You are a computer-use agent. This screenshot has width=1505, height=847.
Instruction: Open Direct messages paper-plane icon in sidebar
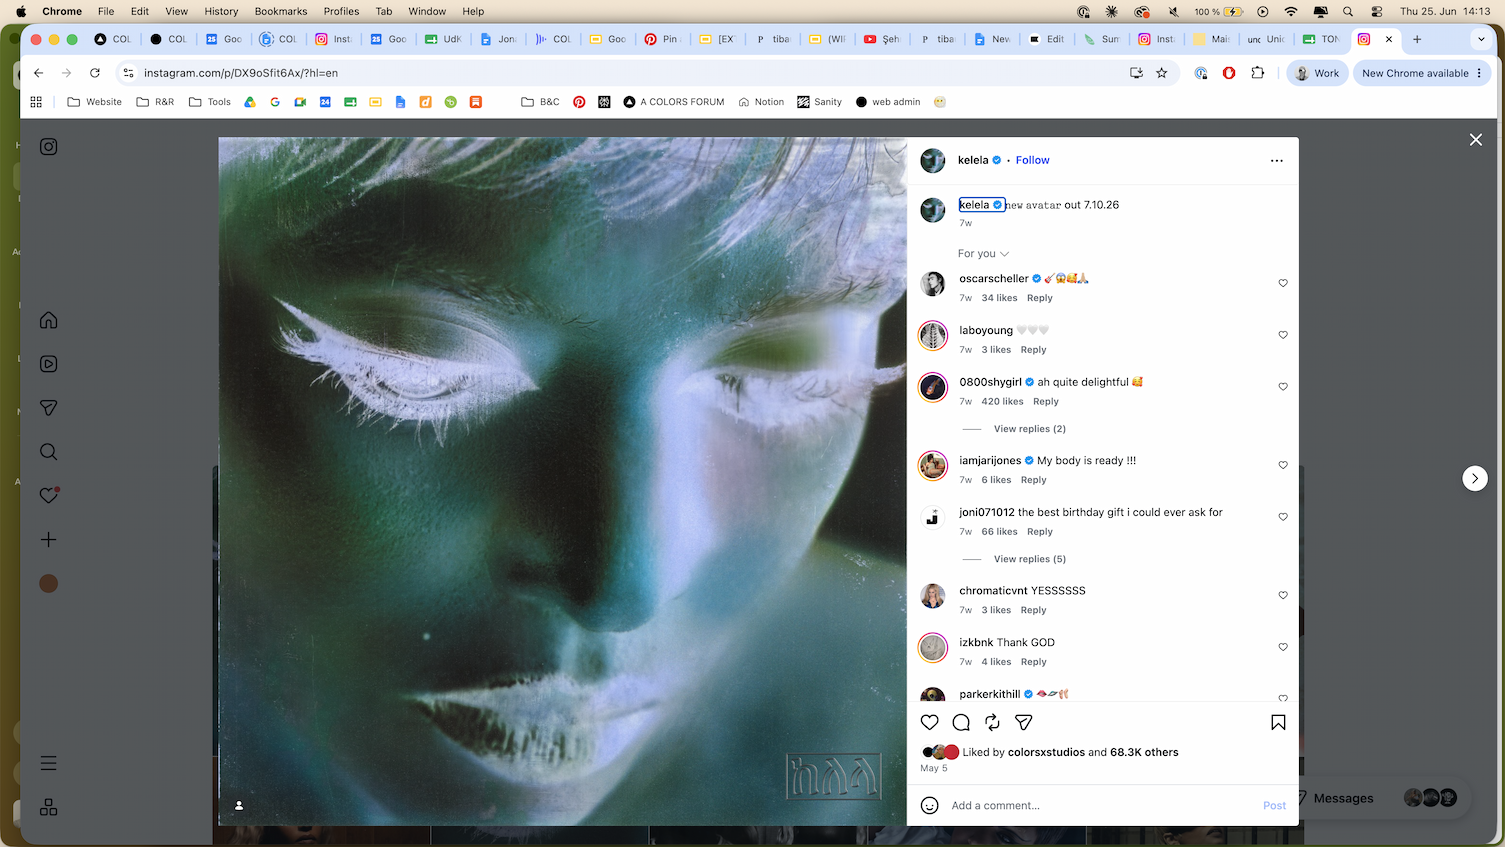(x=48, y=408)
